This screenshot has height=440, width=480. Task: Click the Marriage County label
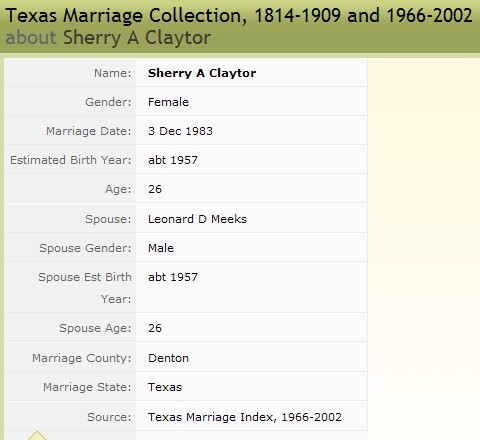click(x=82, y=358)
